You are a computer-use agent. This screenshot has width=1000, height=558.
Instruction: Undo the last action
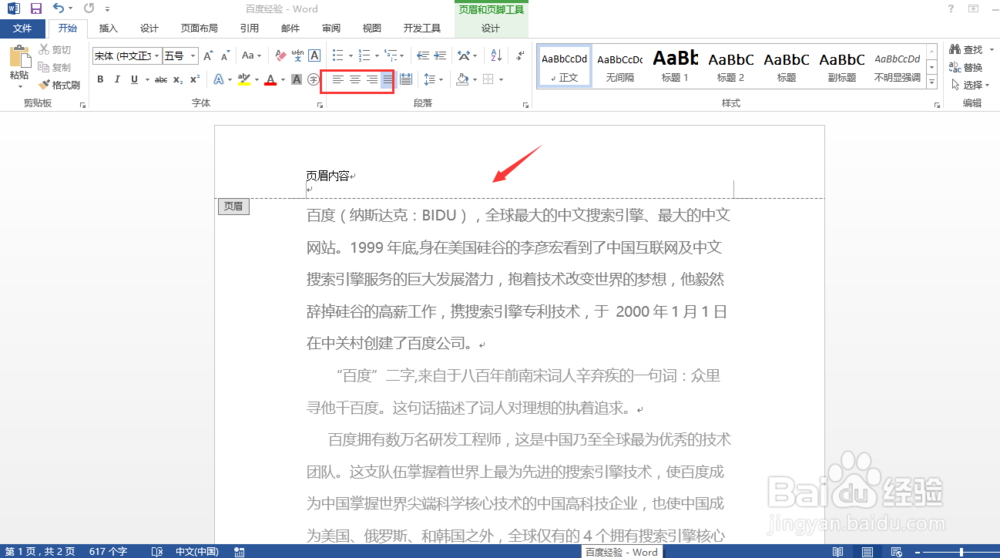[58, 8]
